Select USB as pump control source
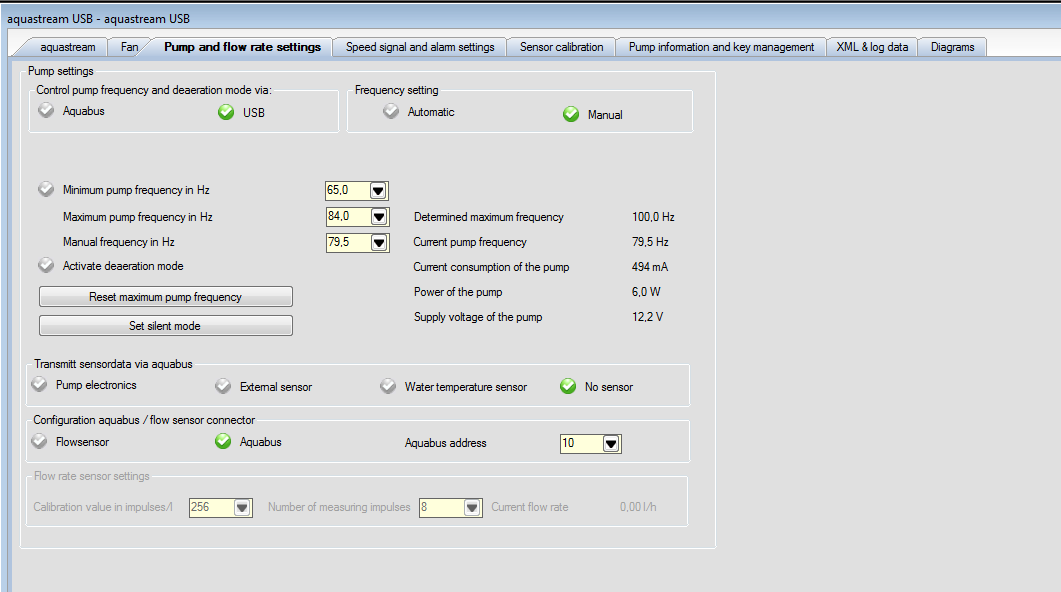Image resolution: width=1061 pixels, height=592 pixels. click(x=226, y=112)
